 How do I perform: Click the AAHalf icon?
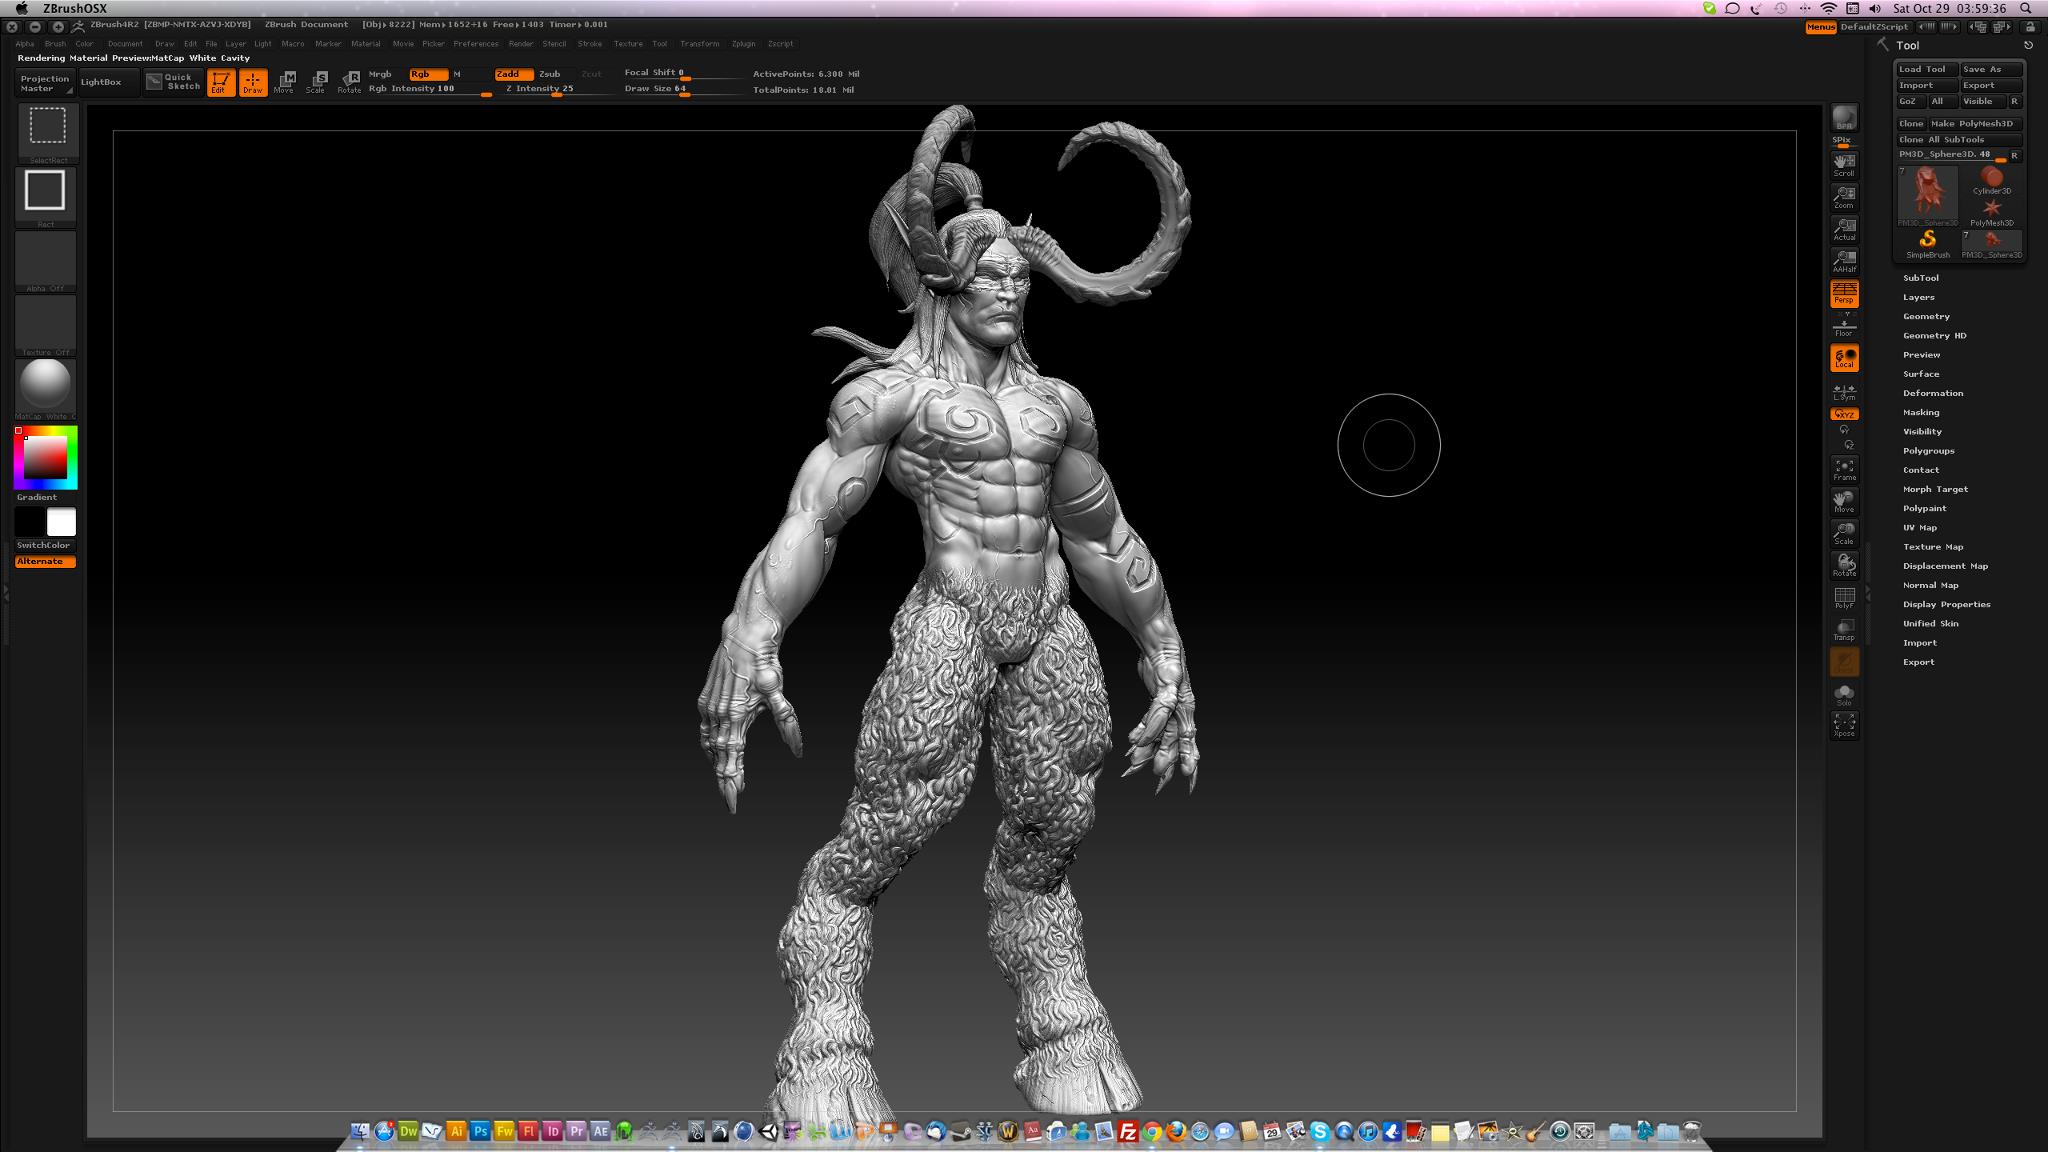point(1844,260)
